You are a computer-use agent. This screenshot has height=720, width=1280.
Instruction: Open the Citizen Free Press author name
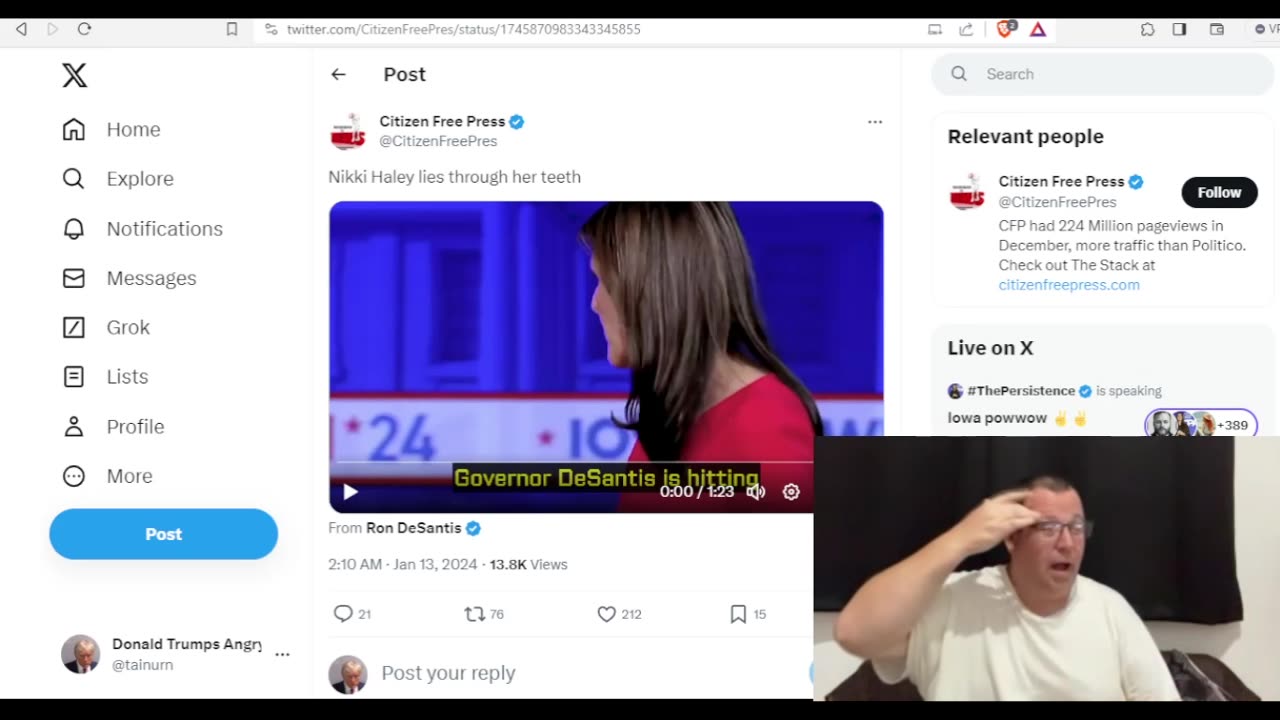[442, 121]
